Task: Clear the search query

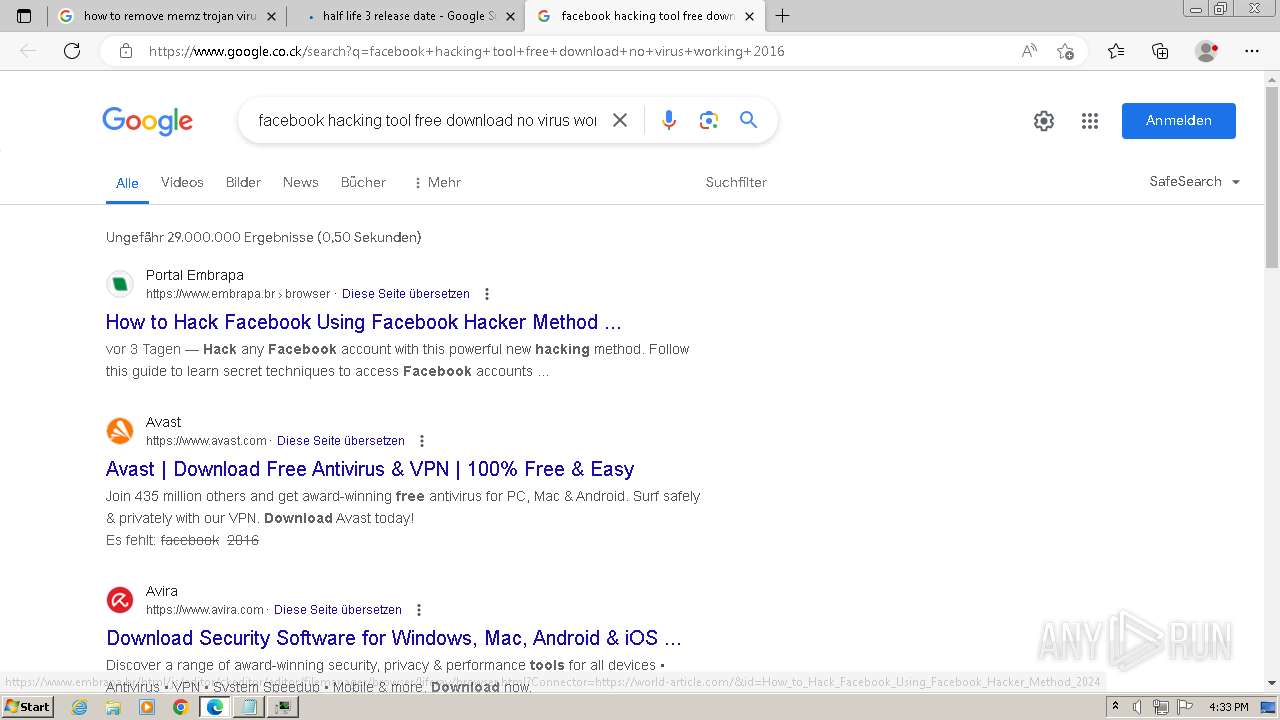Action: coord(620,120)
